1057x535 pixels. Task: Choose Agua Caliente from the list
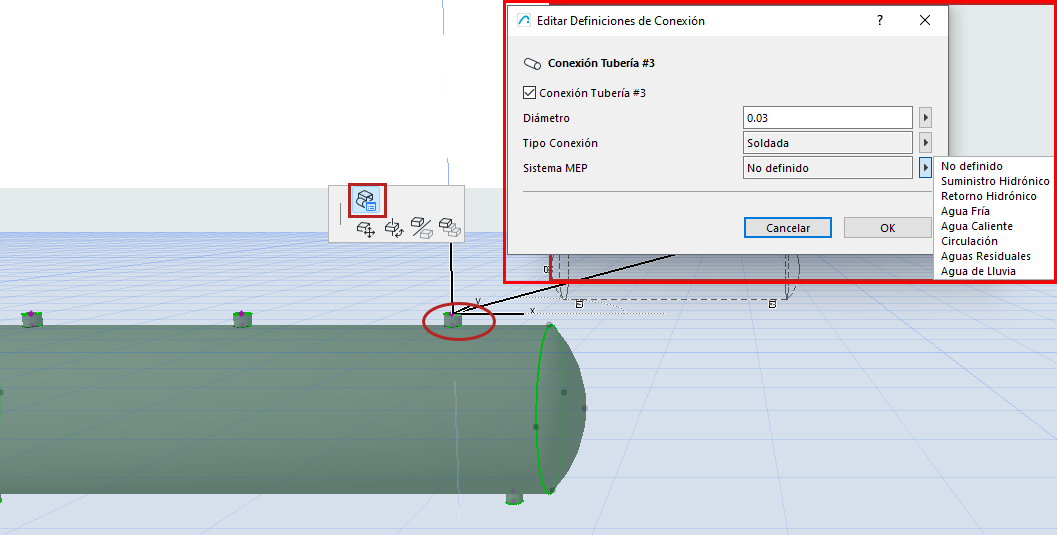pos(977,226)
